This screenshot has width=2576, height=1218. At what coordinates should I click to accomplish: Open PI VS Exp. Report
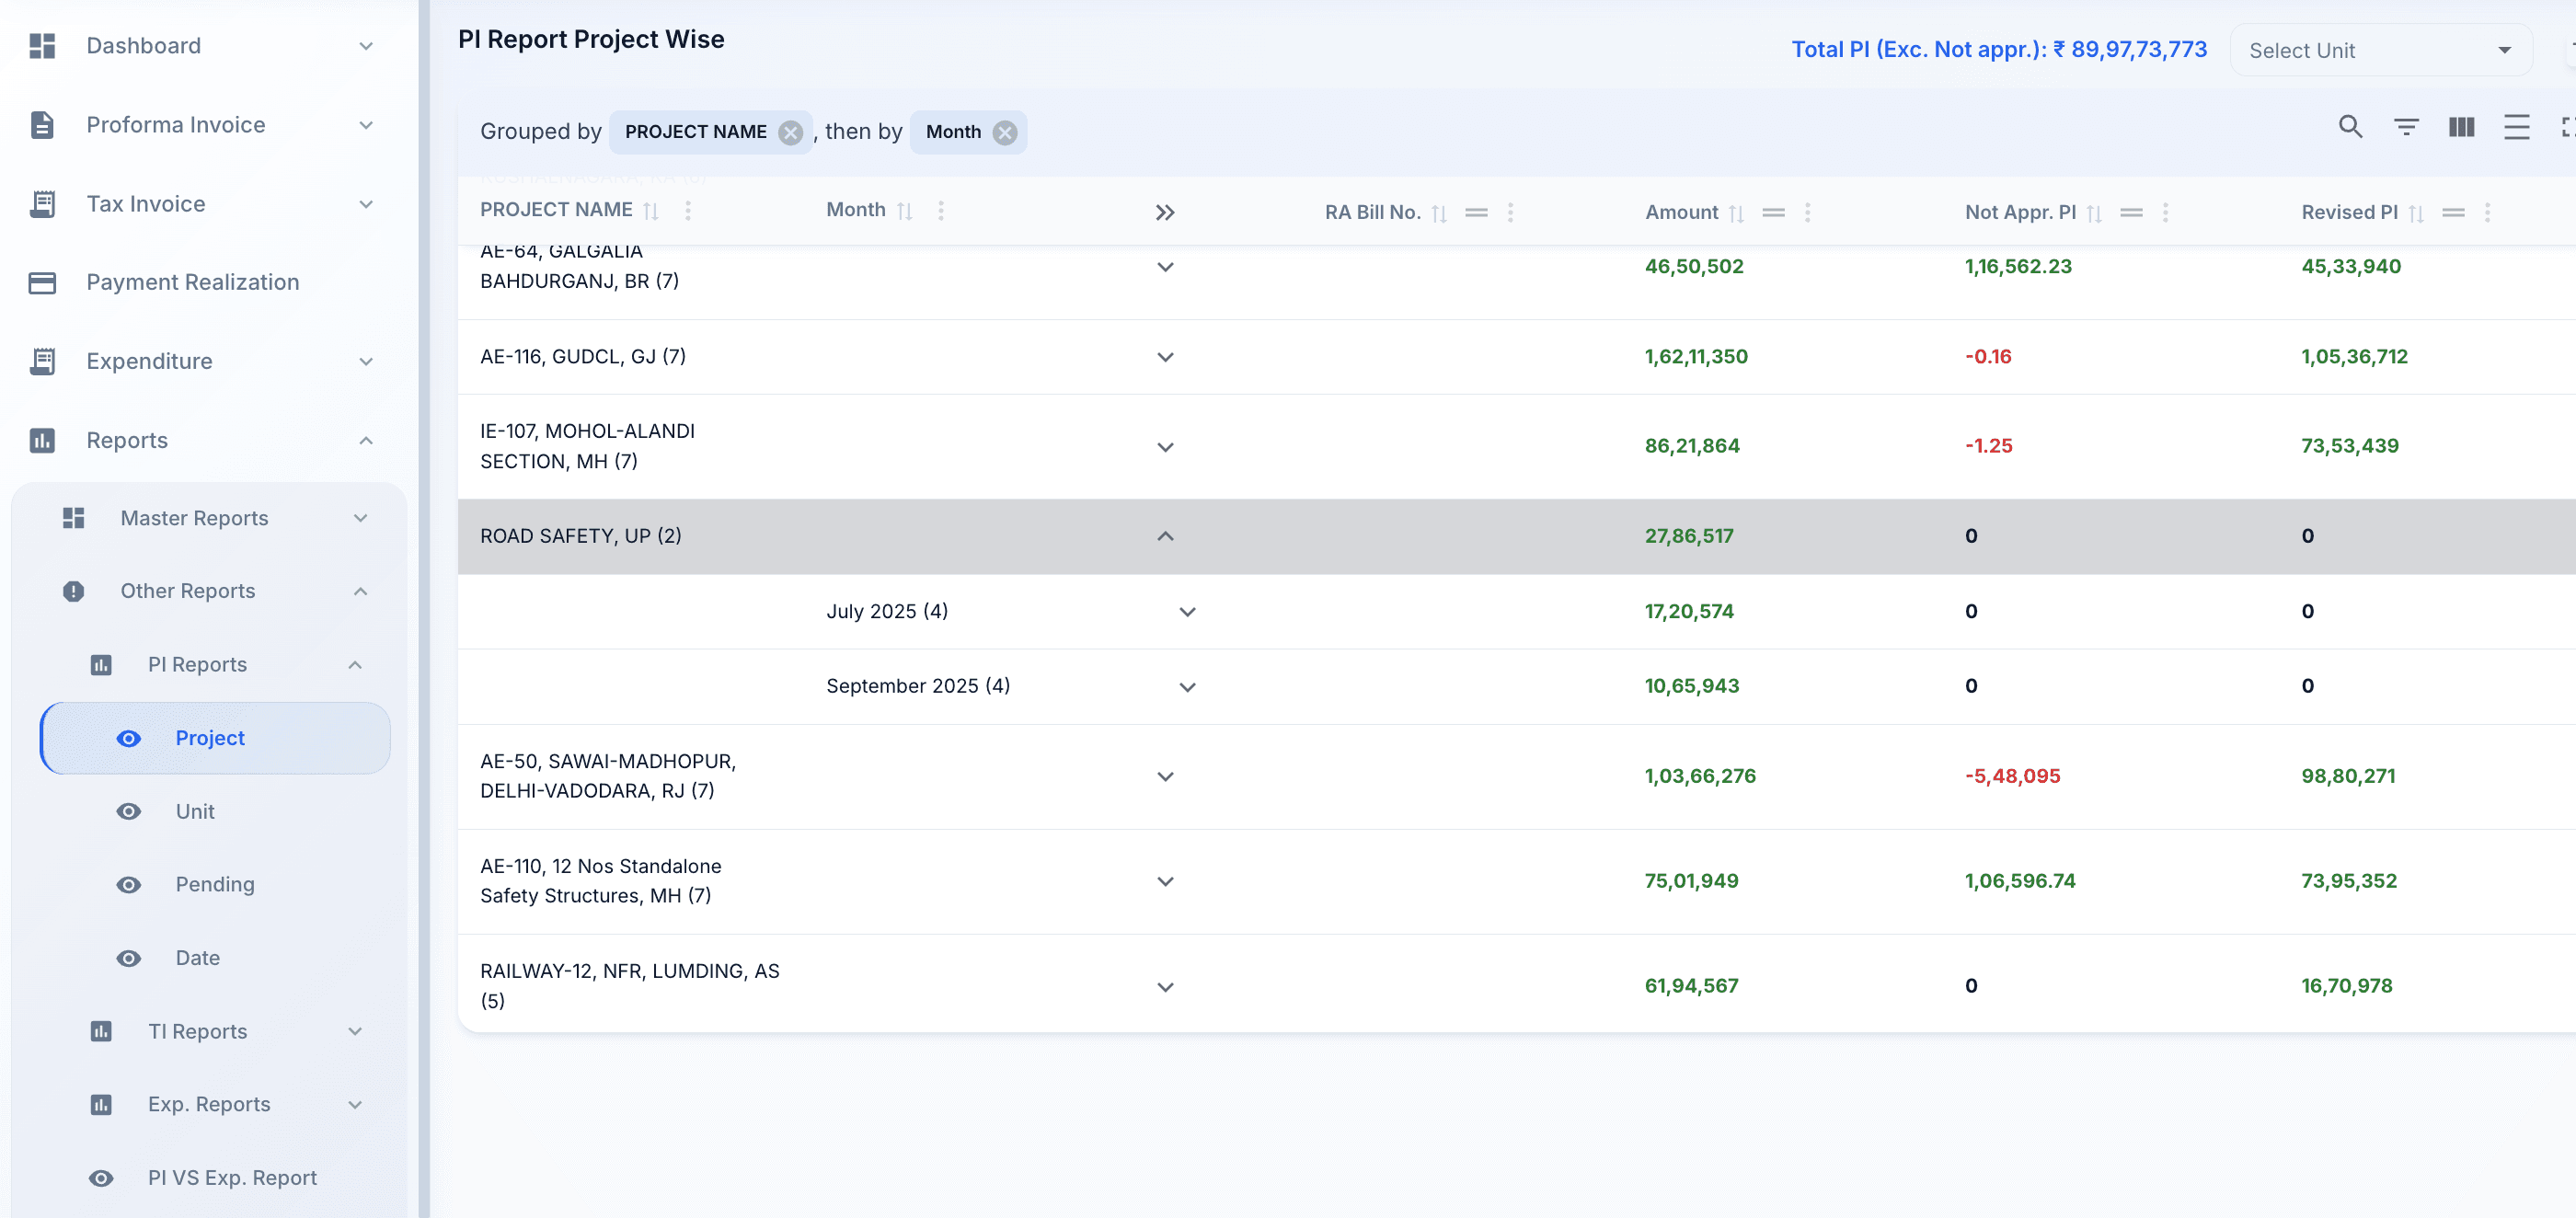214,1178
